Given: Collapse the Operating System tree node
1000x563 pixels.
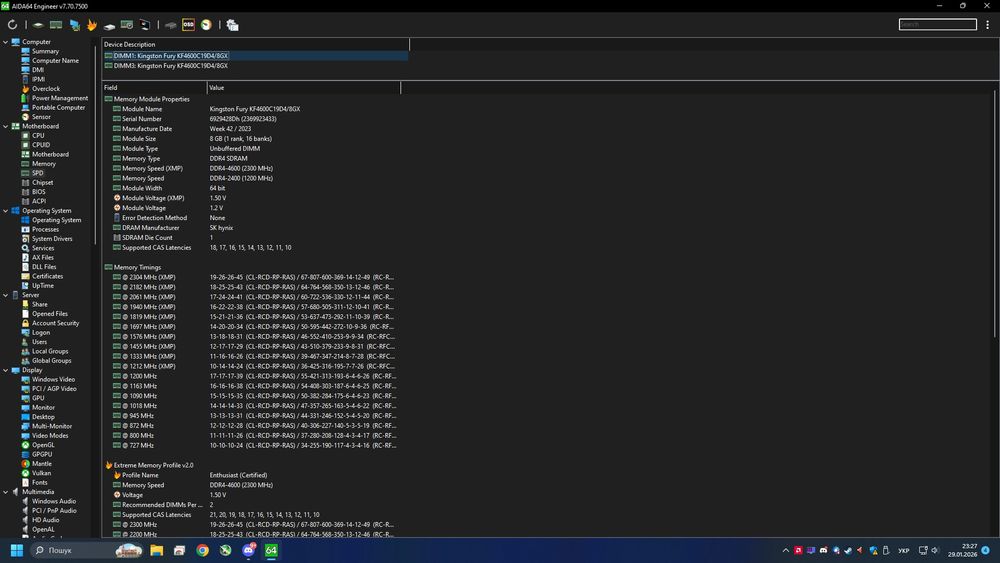Looking at the screenshot, I should click(x=6, y=210).
